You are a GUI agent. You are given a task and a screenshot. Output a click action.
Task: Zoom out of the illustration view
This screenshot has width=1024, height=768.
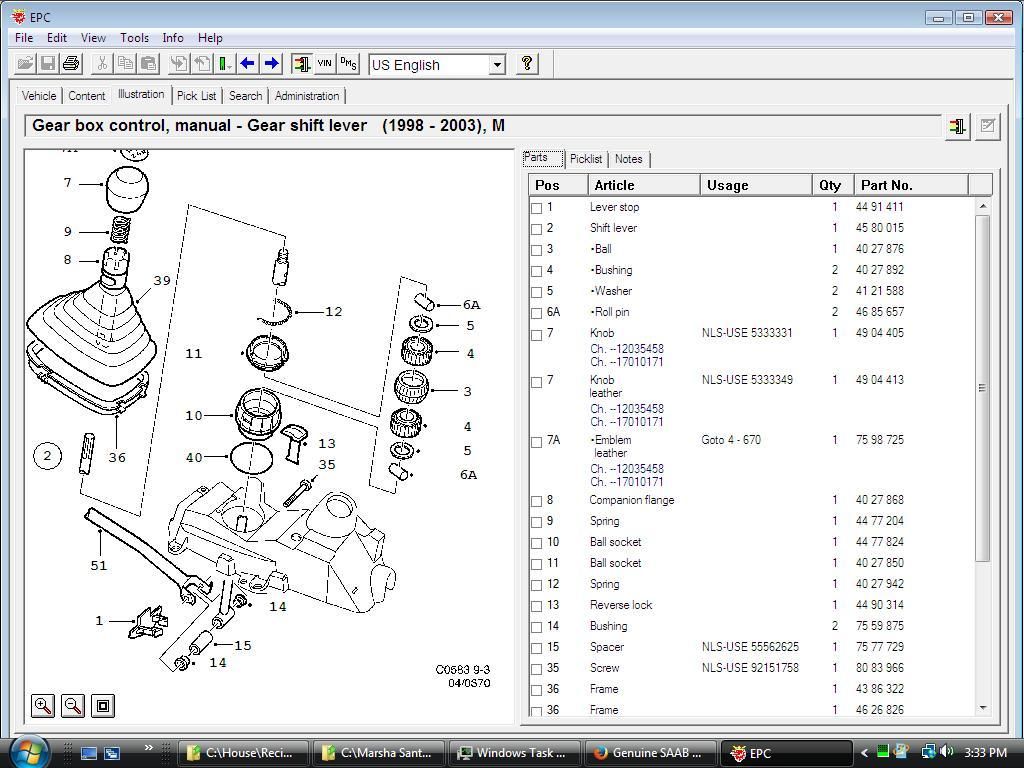click(71, 705)
